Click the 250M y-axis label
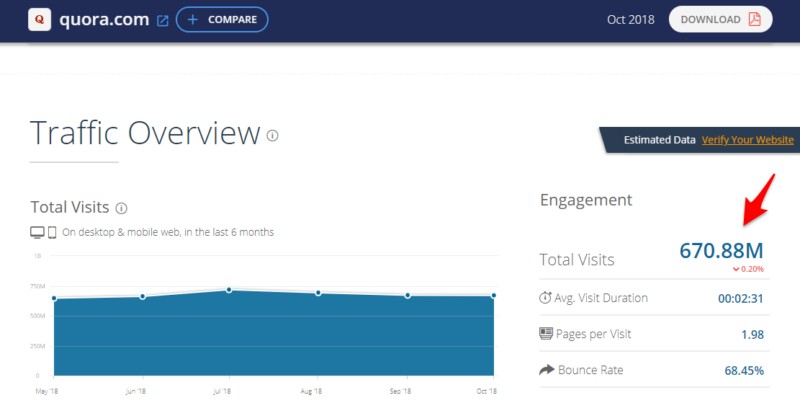The width and height of the screenshot is (800, 403). [40, 346]
